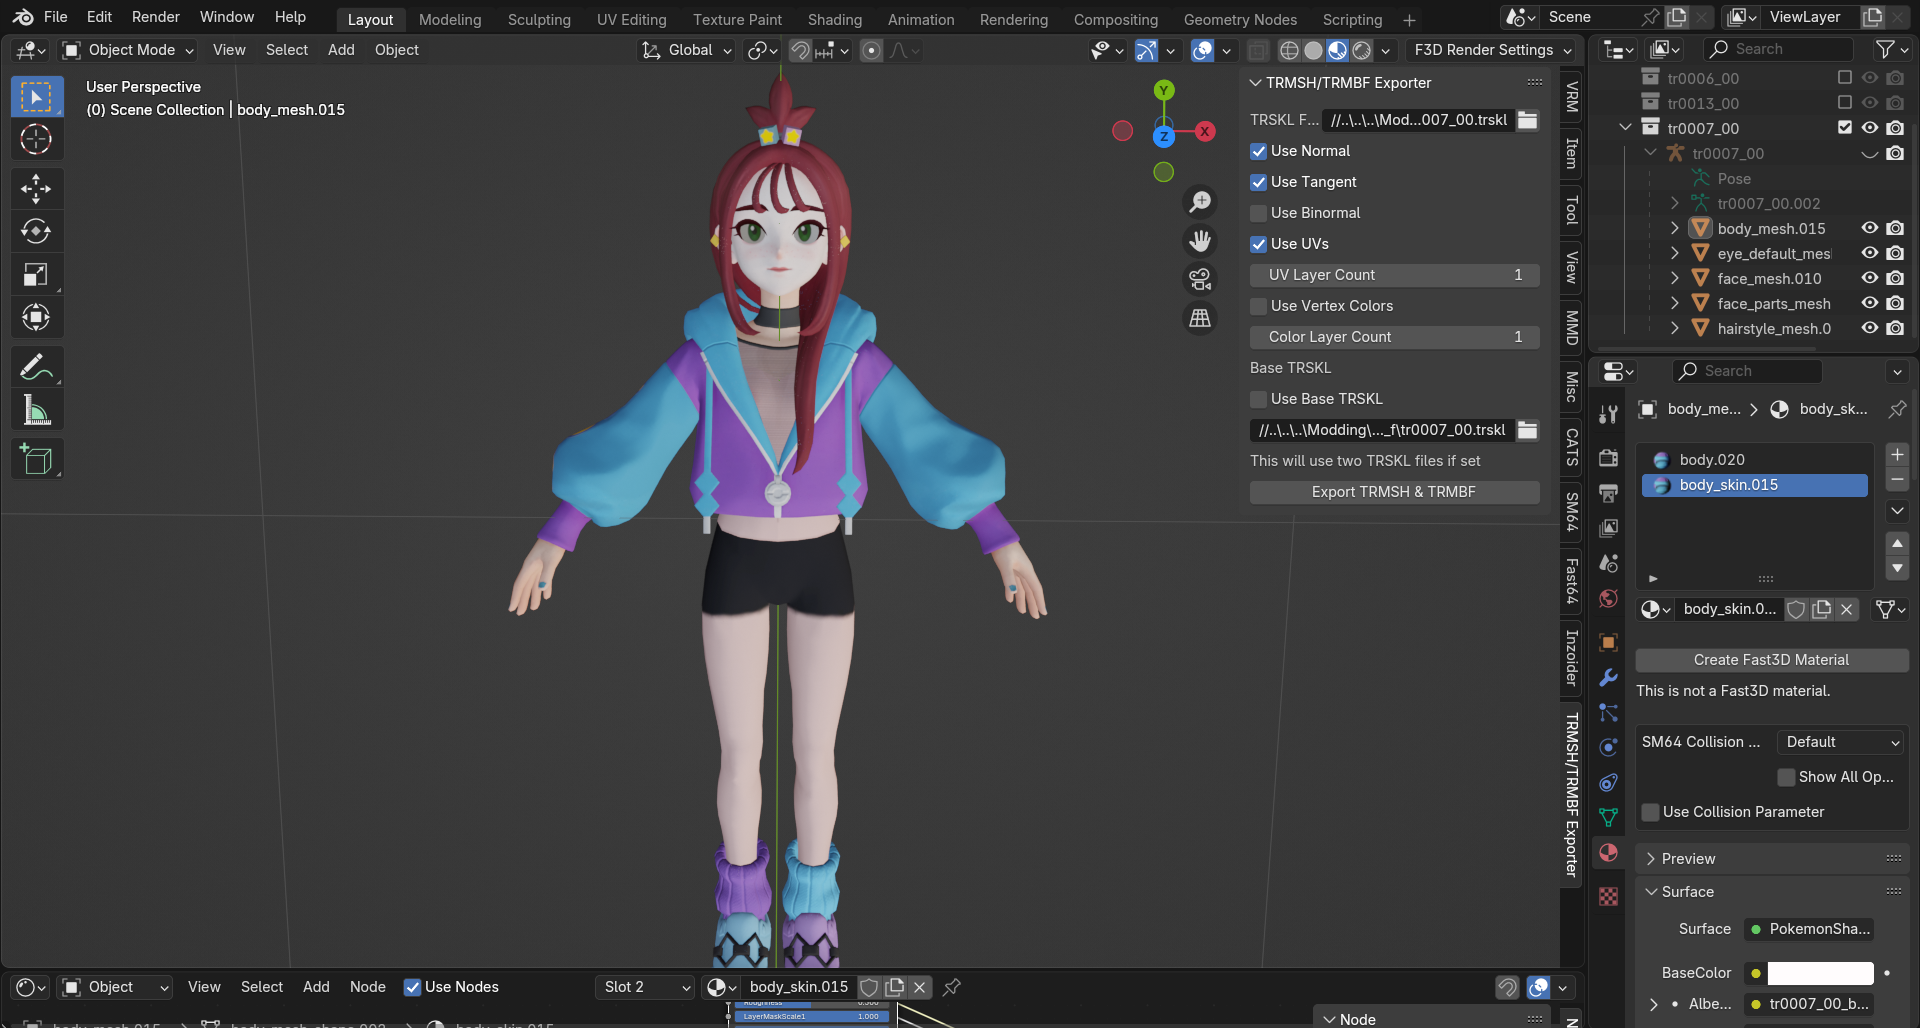Activate the Rotate tool
1920x1028 pixels.
pyautogui.click(x=36, y=231)
